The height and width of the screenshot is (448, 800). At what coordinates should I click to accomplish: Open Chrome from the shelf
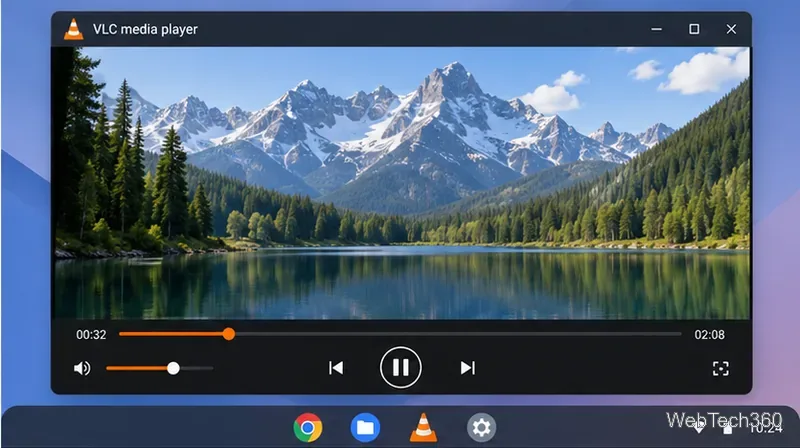(x=308, y=427)
